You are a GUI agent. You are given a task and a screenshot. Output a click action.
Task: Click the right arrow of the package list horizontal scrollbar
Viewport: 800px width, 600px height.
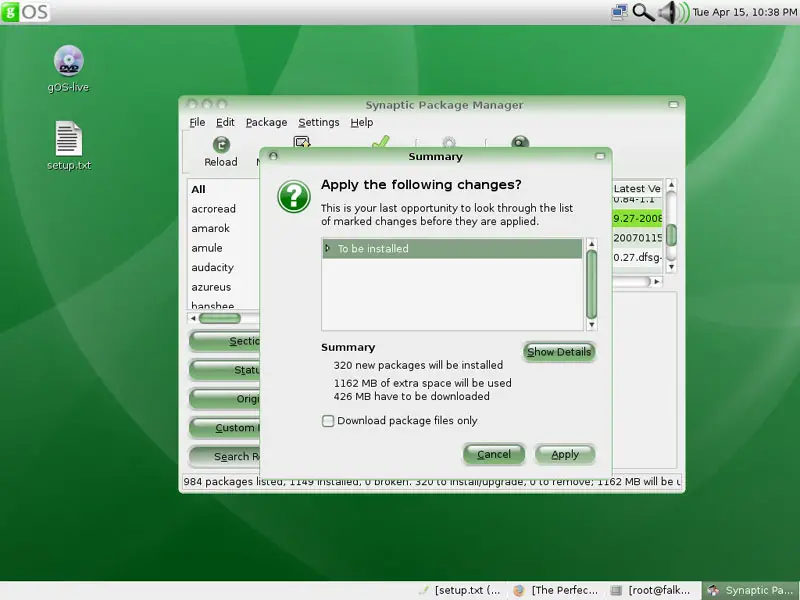(x=657, y=281)
